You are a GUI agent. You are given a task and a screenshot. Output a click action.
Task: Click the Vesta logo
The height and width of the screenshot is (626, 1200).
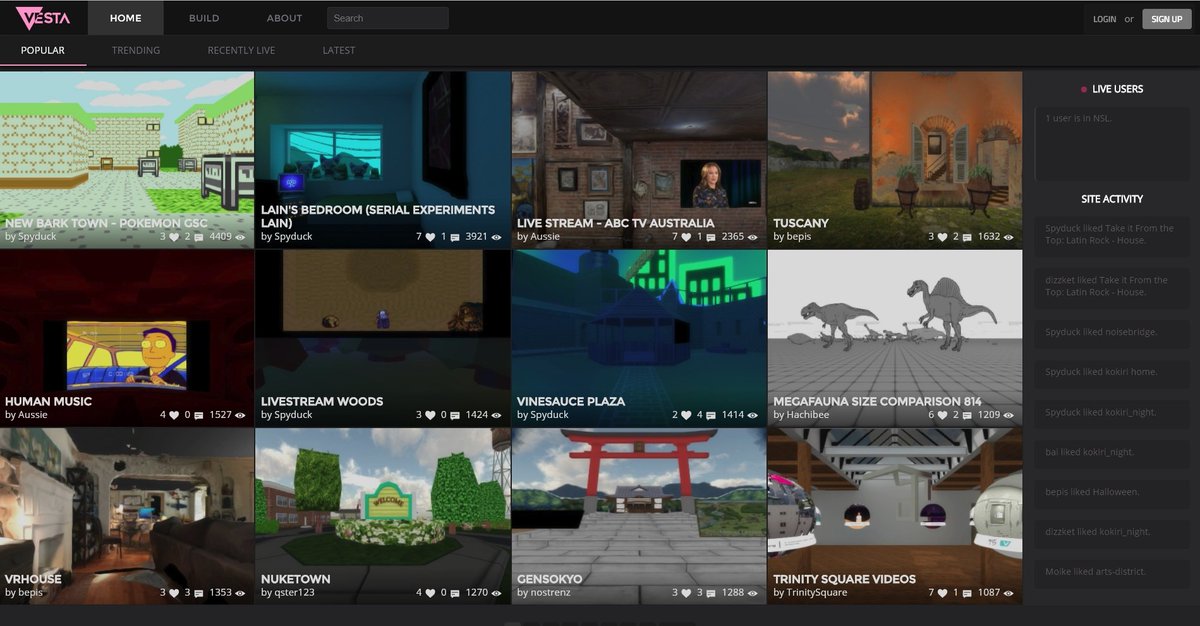coord(43,18)
